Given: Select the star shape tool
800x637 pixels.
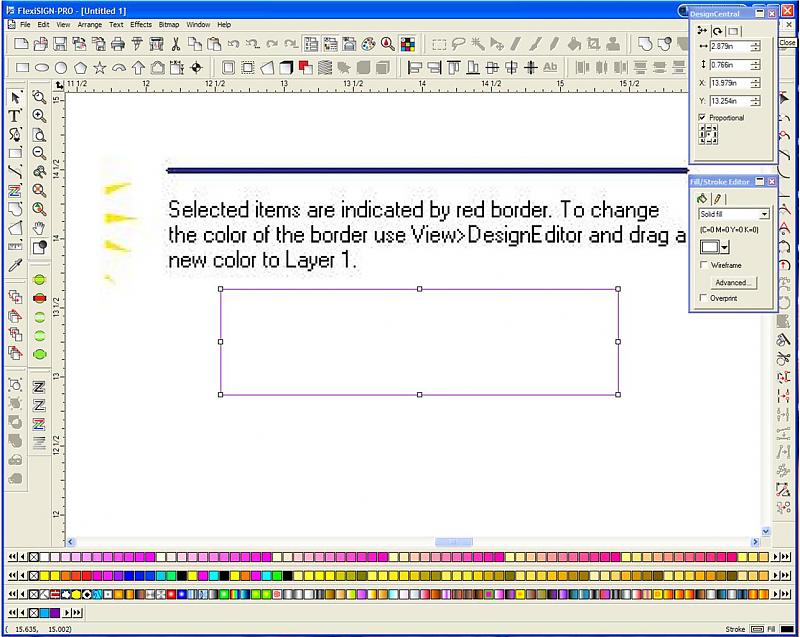Looking at the screenshot, I should coord(99,67).
